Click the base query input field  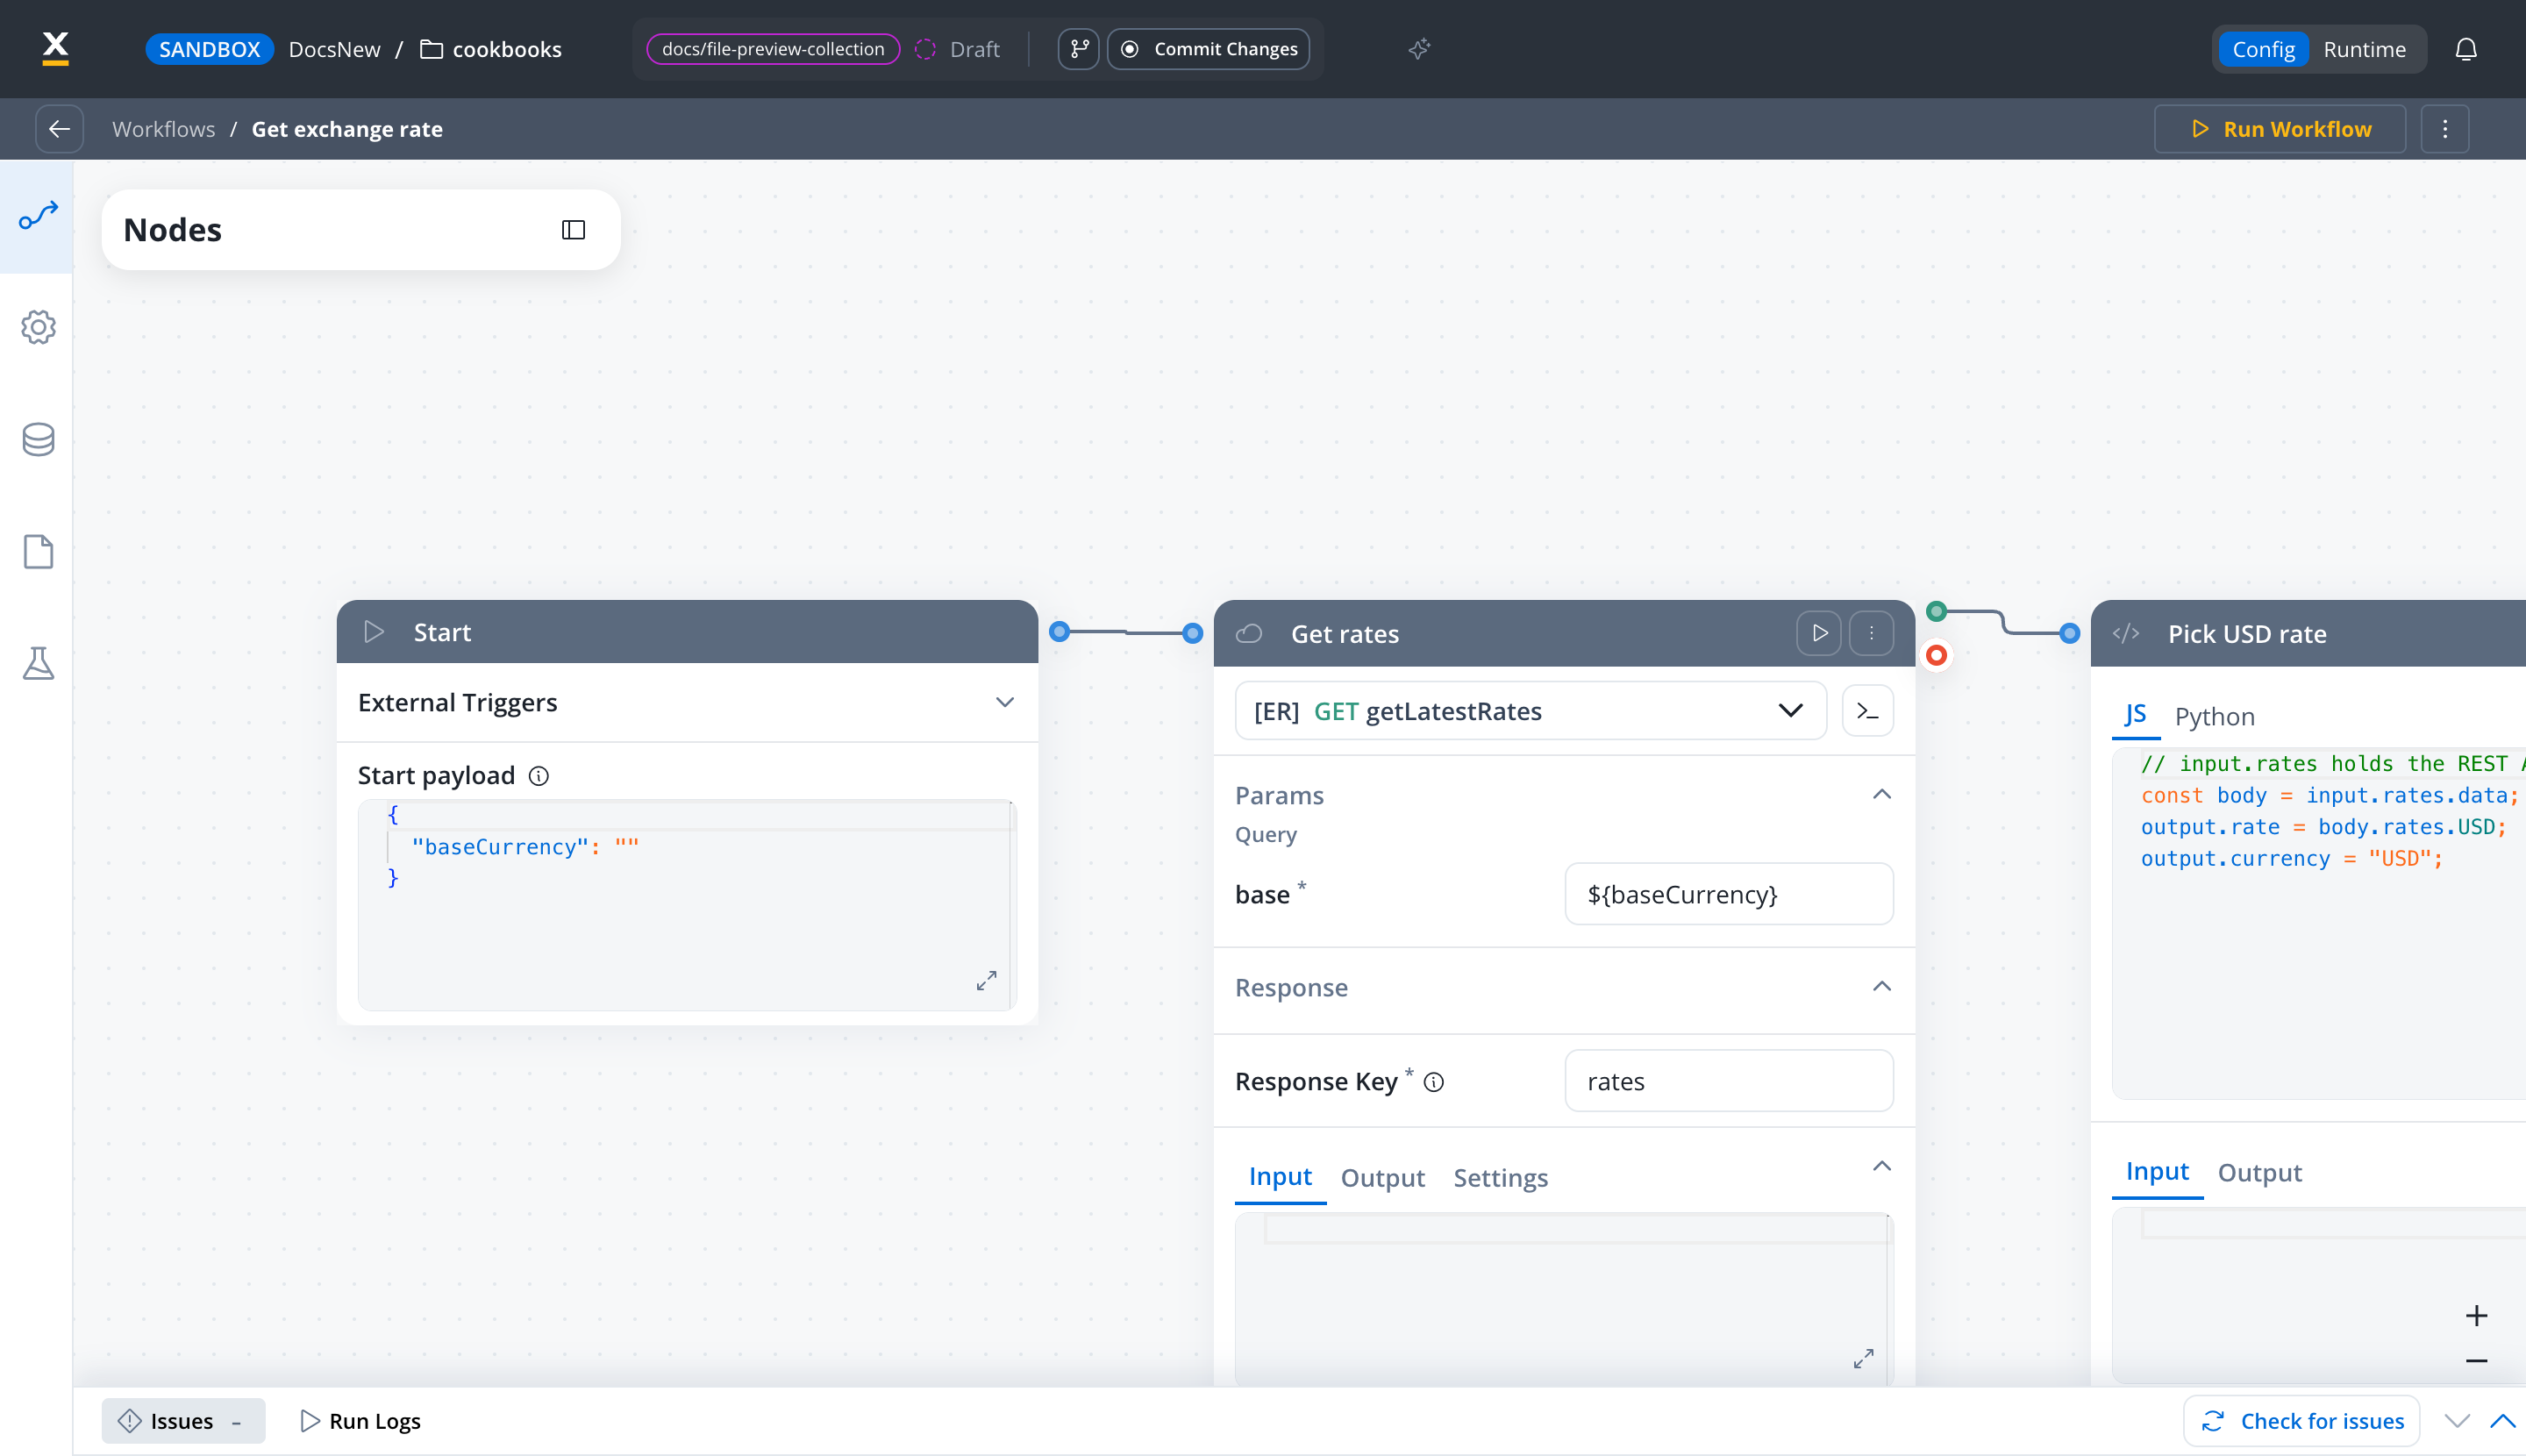(1728, 894)
